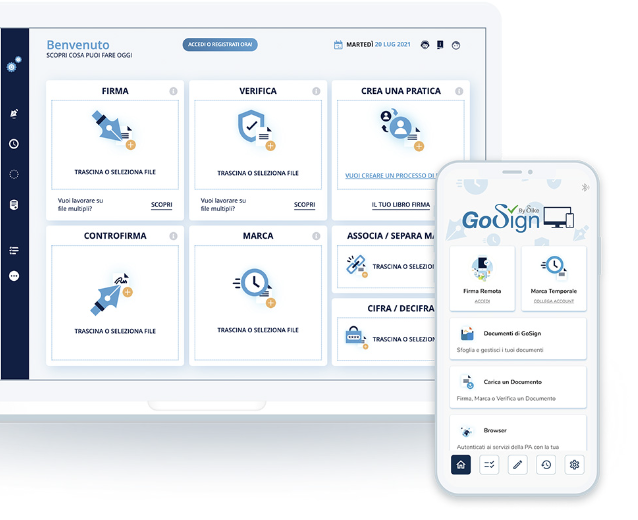Select checklist tab in phone bottom bar
This screenshot has width=638, height=520.
tap(489, 465)
